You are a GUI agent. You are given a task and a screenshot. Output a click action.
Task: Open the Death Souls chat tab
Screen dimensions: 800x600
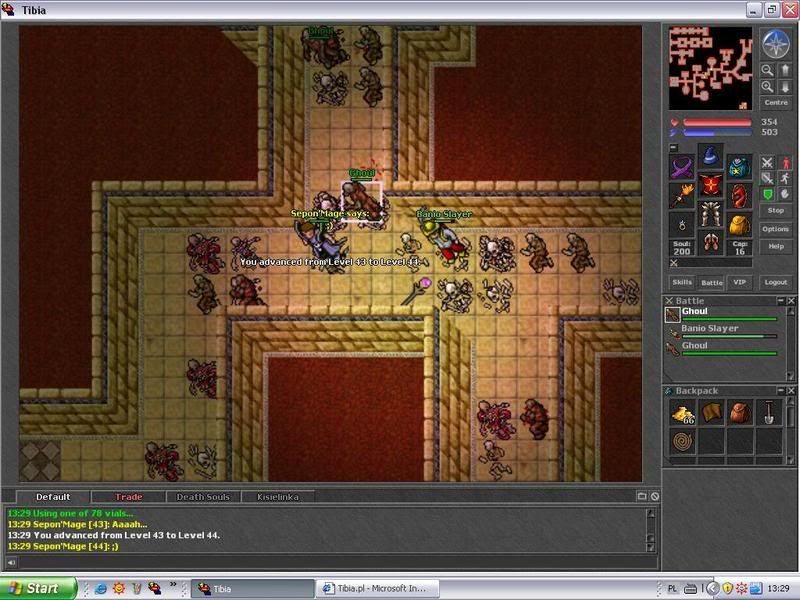click(203, 497)
